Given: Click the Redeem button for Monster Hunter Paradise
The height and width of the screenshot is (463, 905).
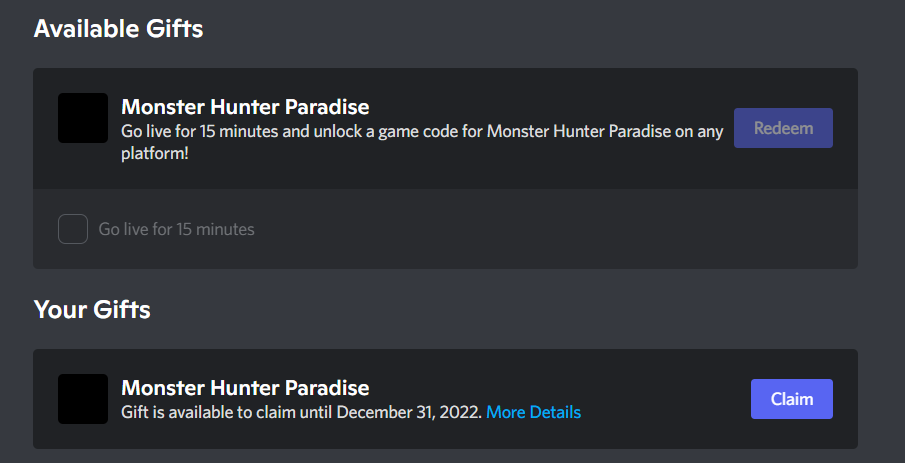Looking at the screenshot, I should pyautogui.click(x=783, y=128).
